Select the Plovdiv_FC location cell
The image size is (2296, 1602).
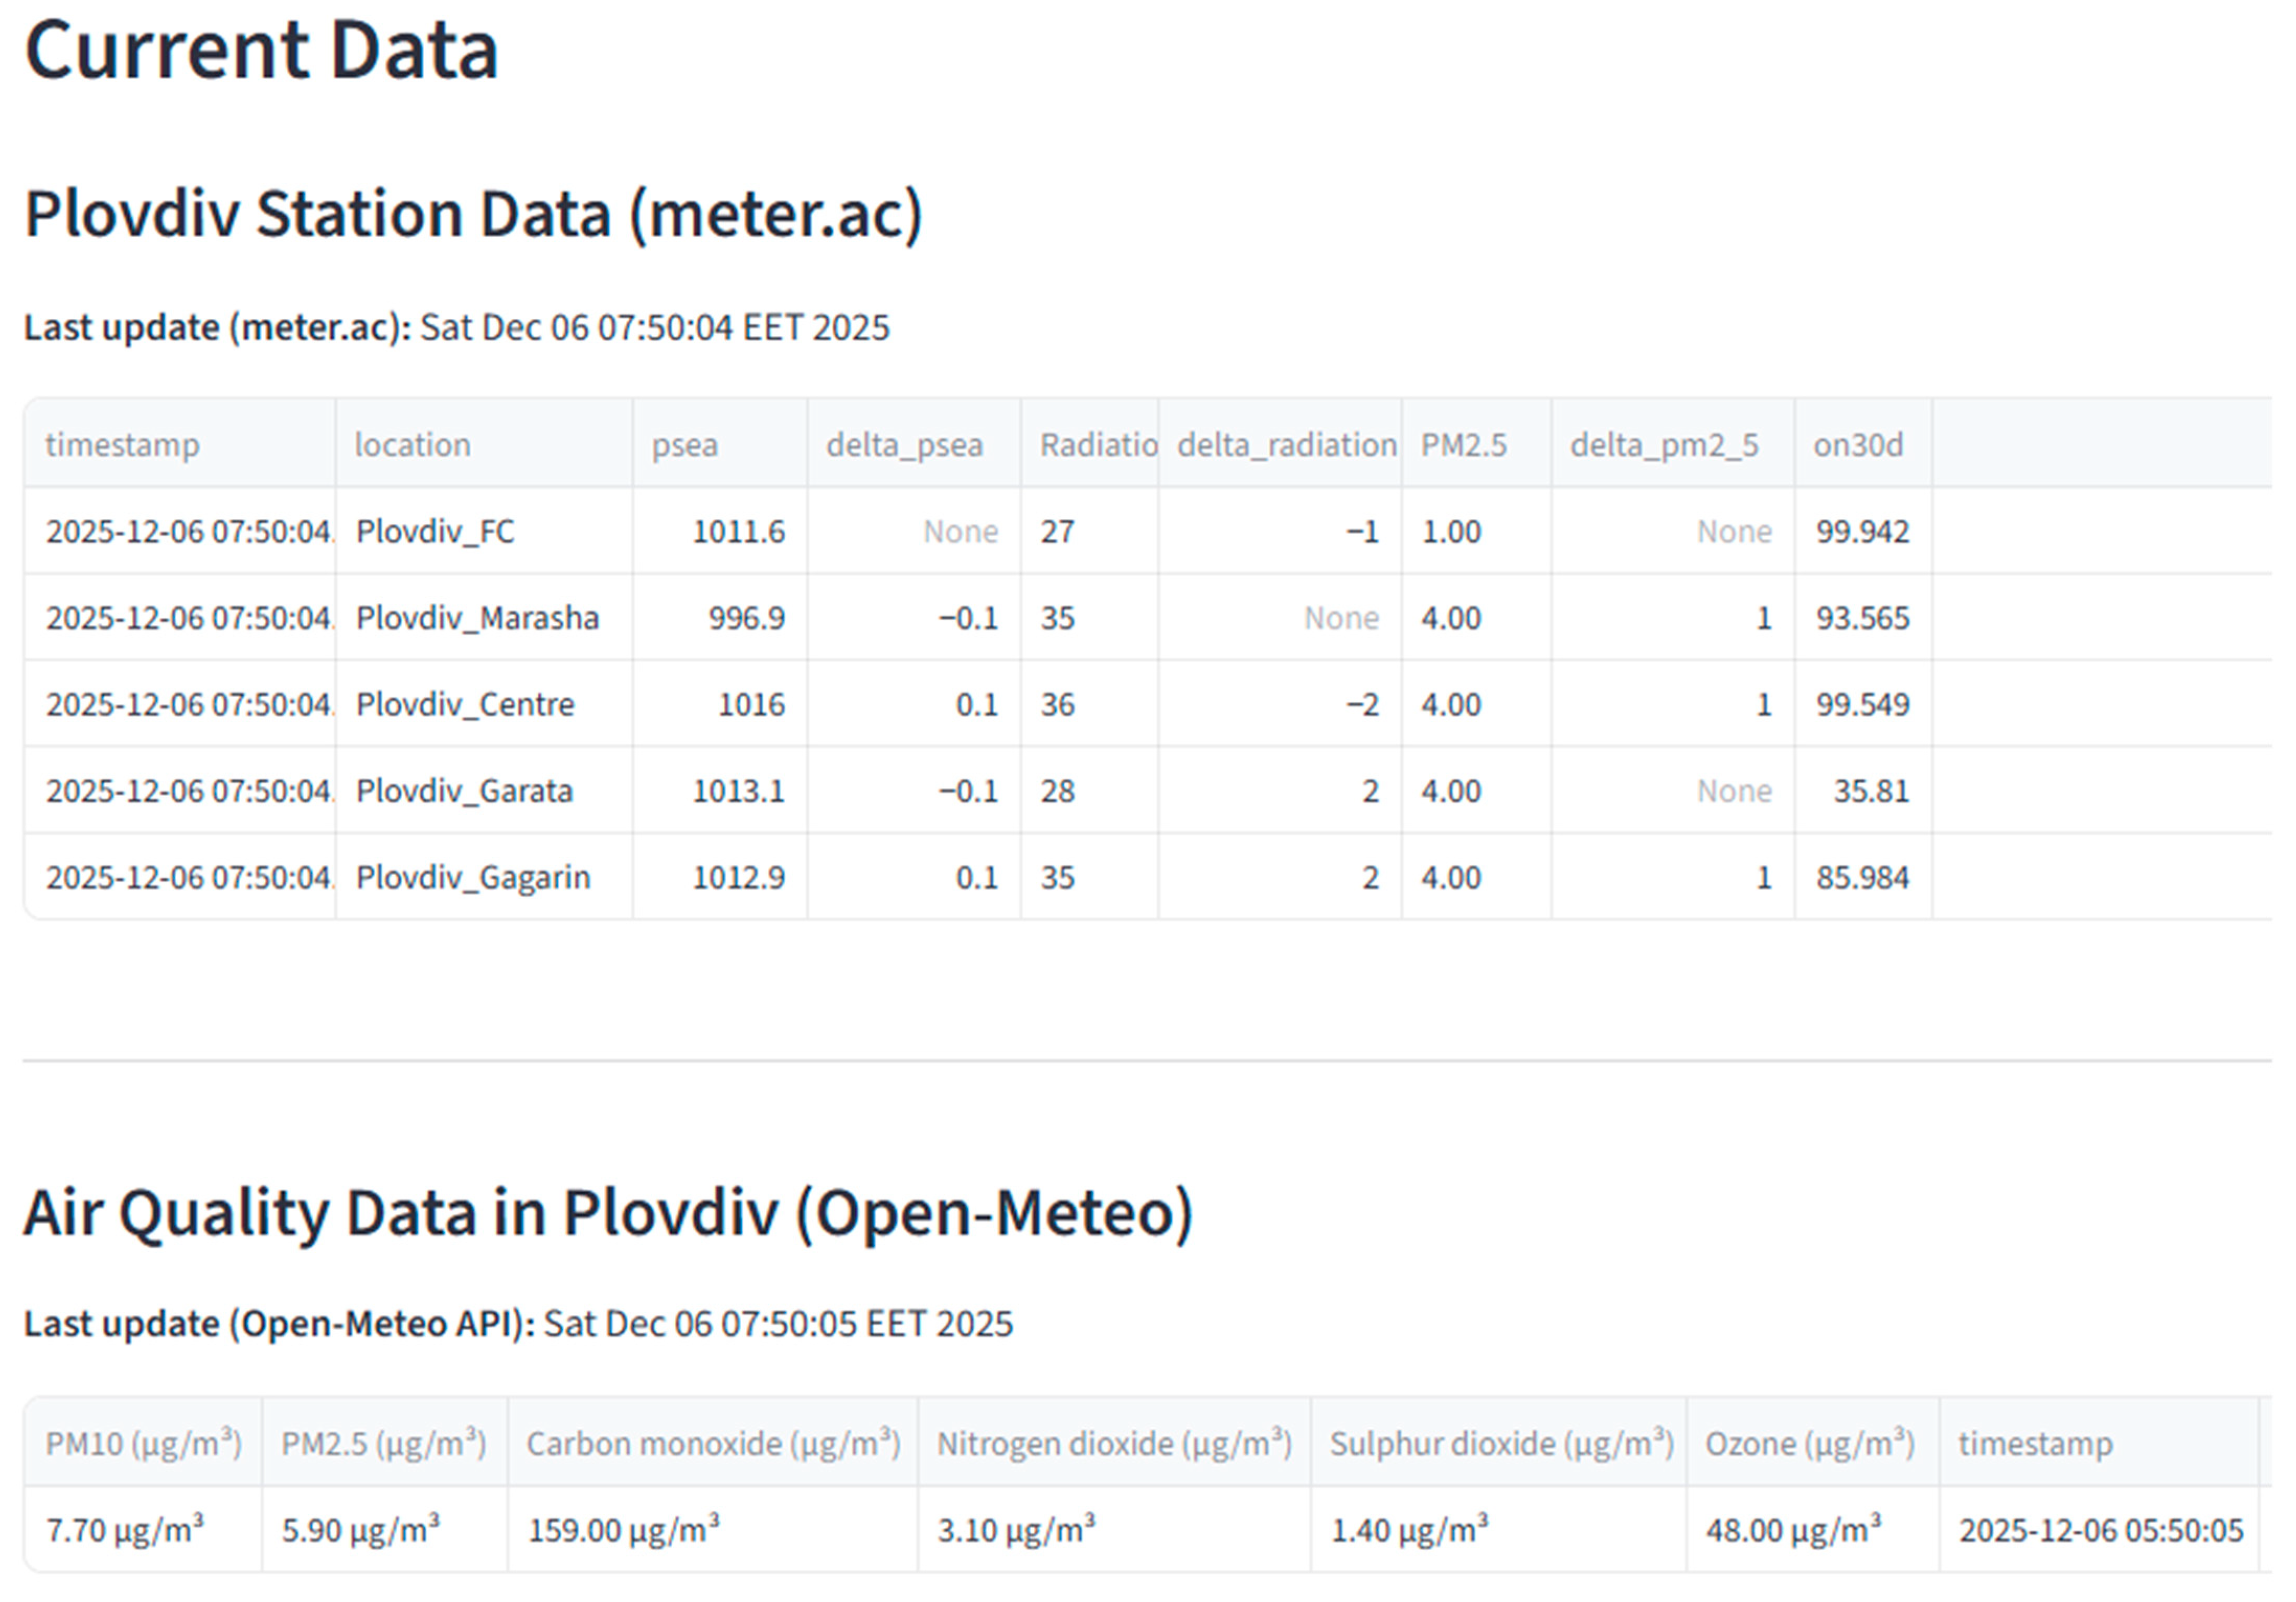coord(436,531)
